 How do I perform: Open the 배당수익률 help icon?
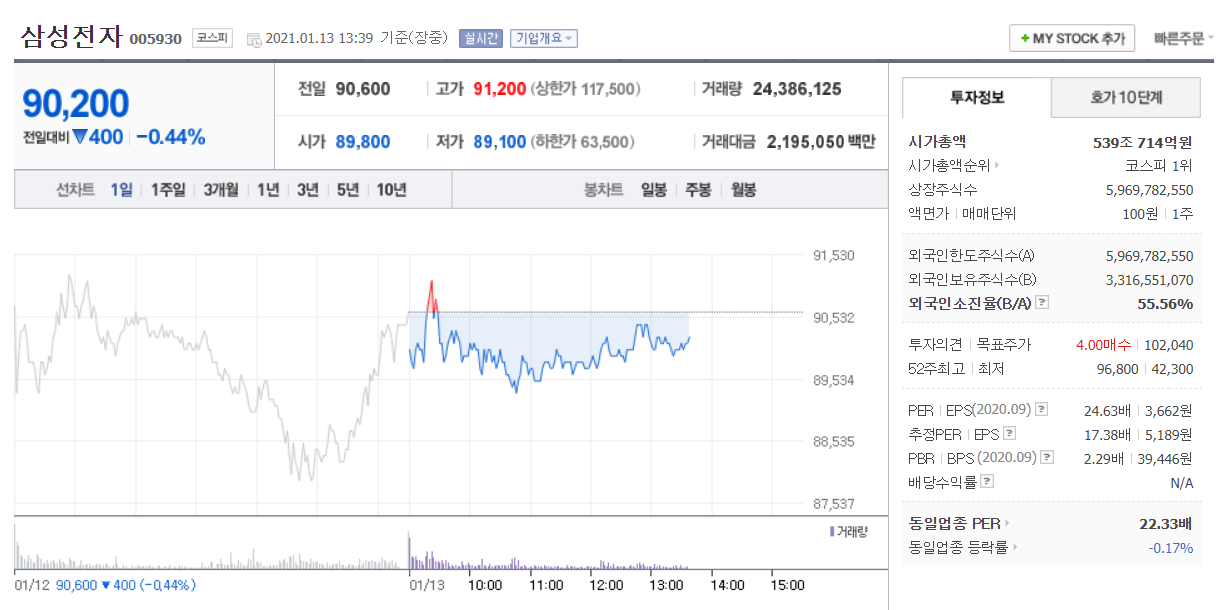[987, 481]
